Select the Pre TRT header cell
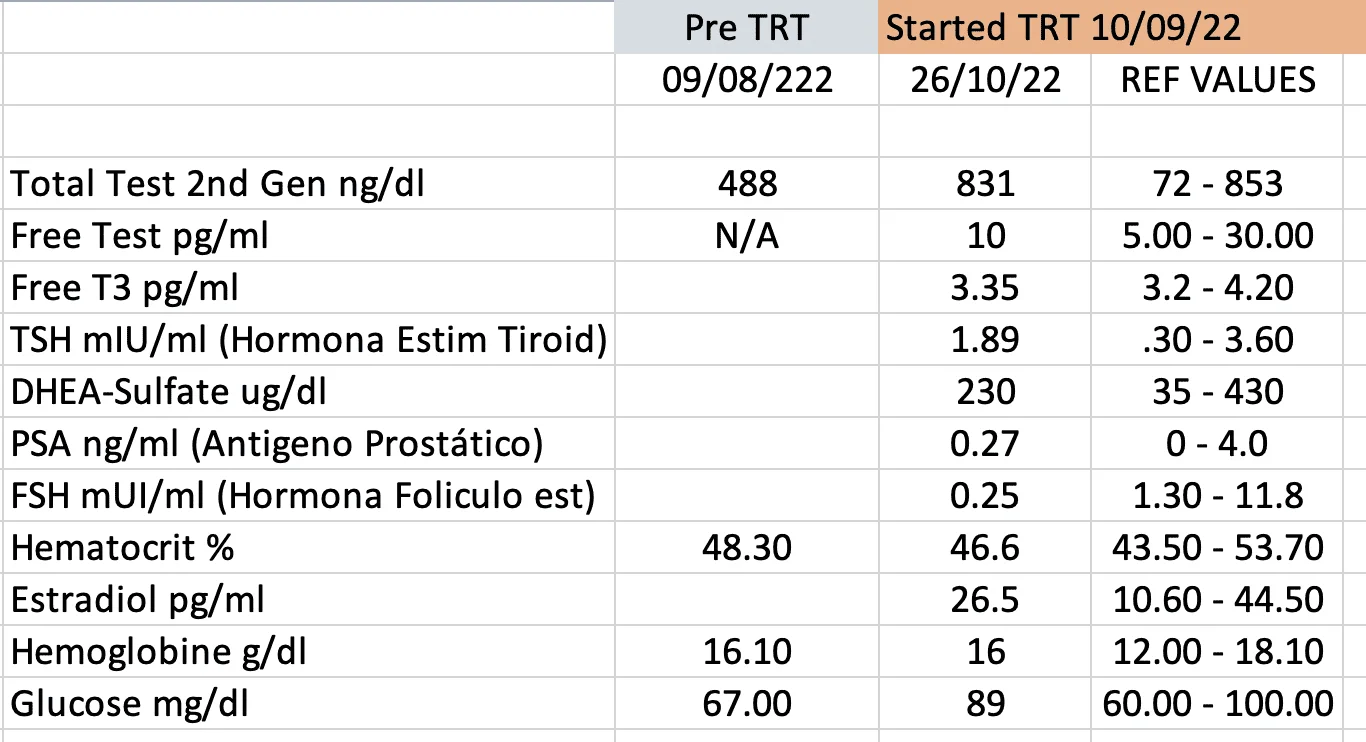The width and height of the screenshot is (1366, 742). point(746,27)
